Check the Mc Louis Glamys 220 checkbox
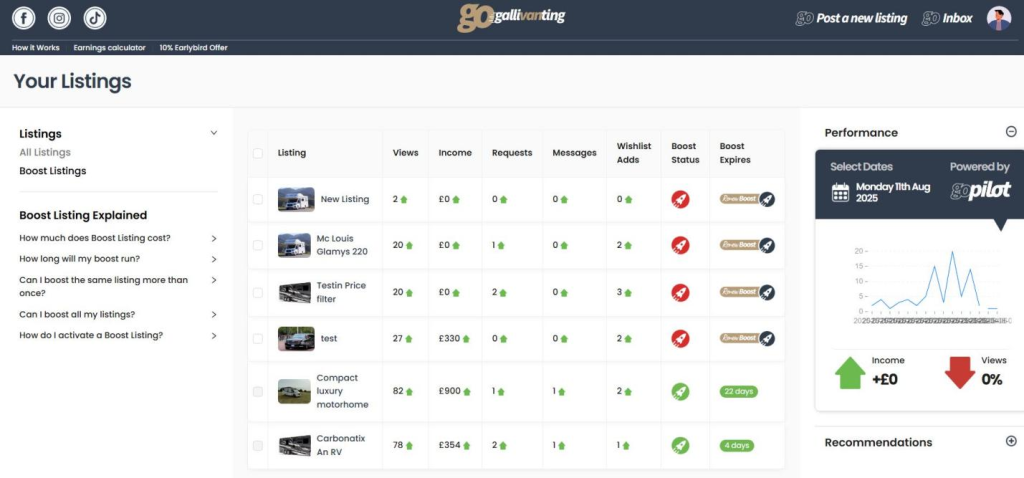 click(x=258, y=245)
